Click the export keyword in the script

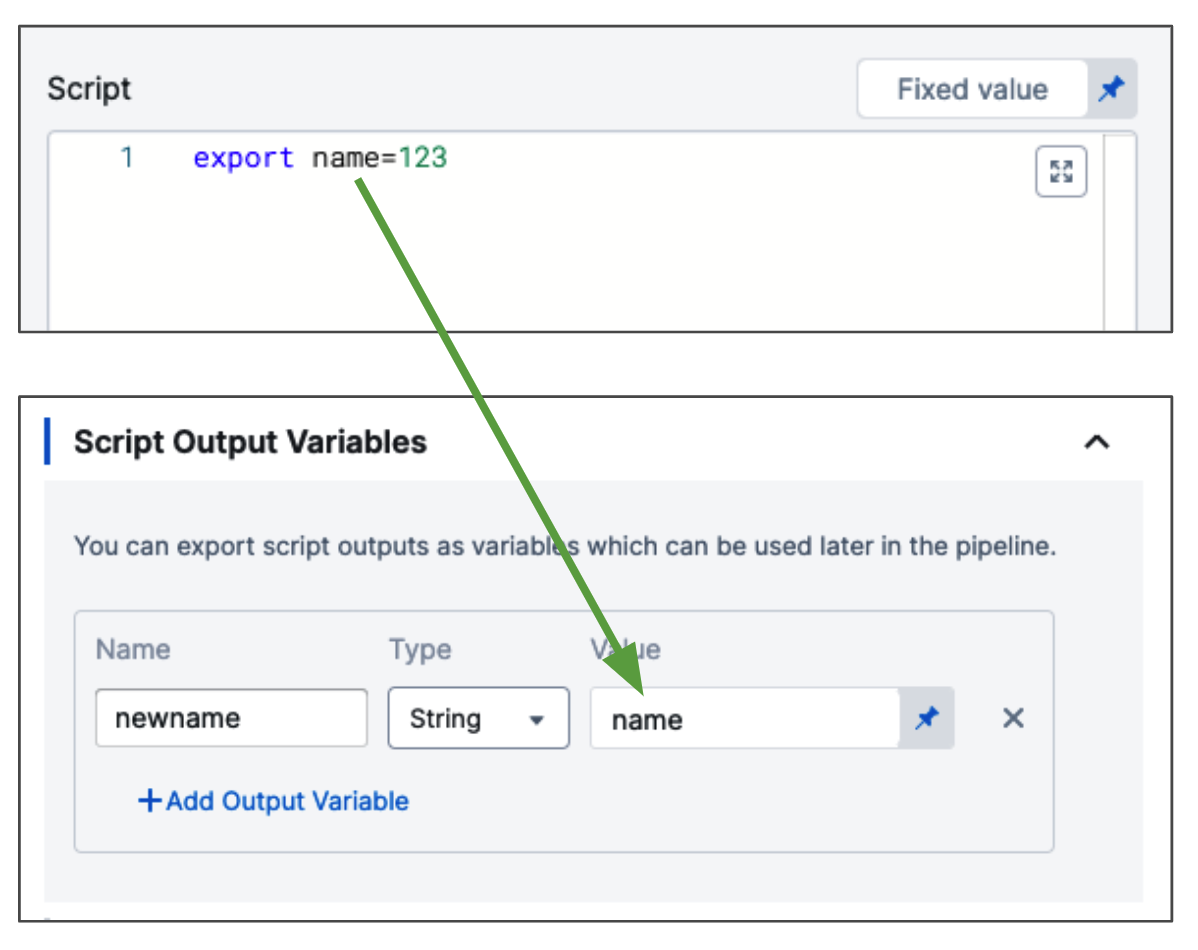click(243, 158)
